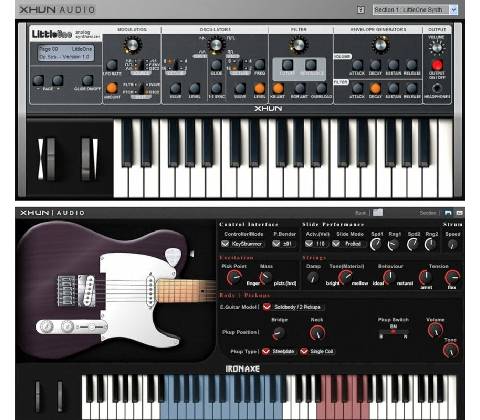Open the ControllerMode KeyStrummer dropdown
The height and width of the screenshot is (420, 480).
coord(242,244)
